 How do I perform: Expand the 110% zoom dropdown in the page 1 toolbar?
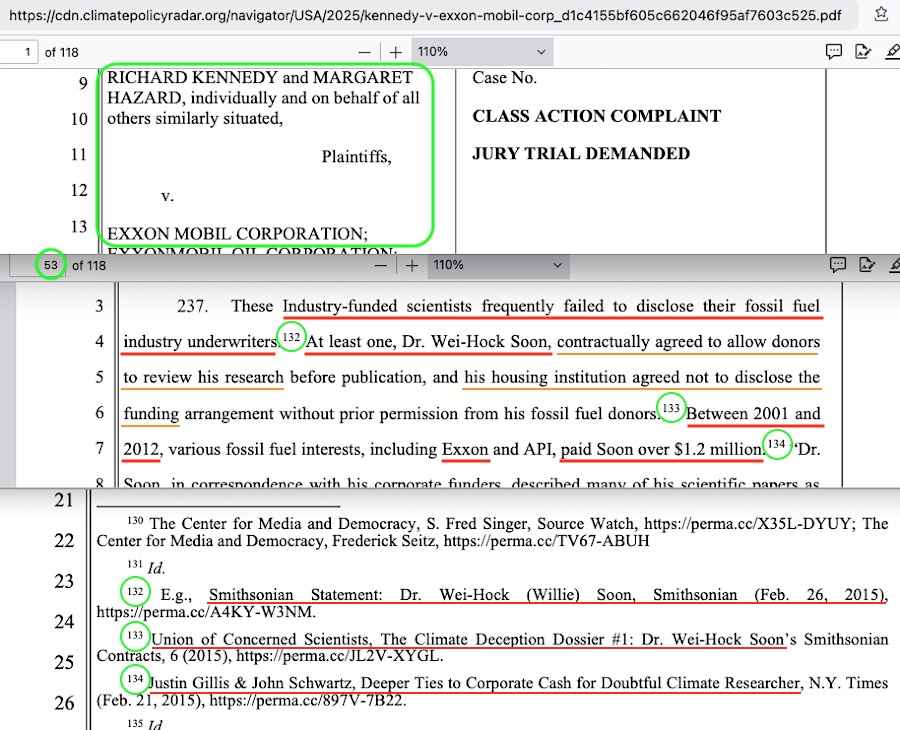click(x=484, y=52)
